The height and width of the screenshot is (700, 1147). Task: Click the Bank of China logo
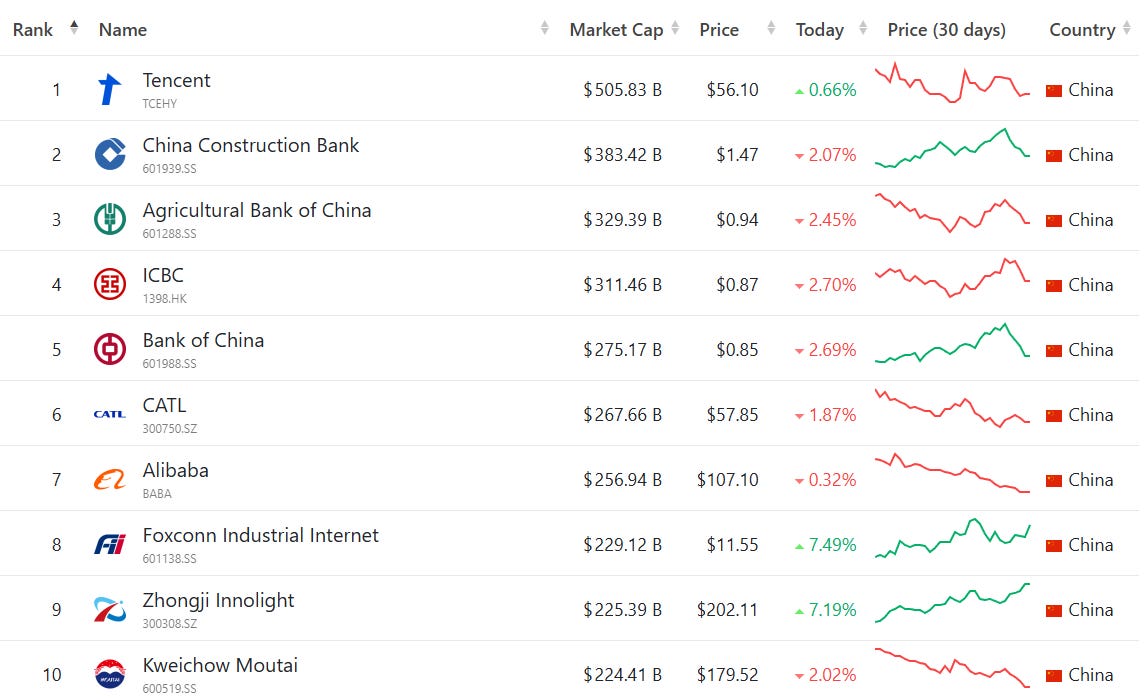click(110, 350)
